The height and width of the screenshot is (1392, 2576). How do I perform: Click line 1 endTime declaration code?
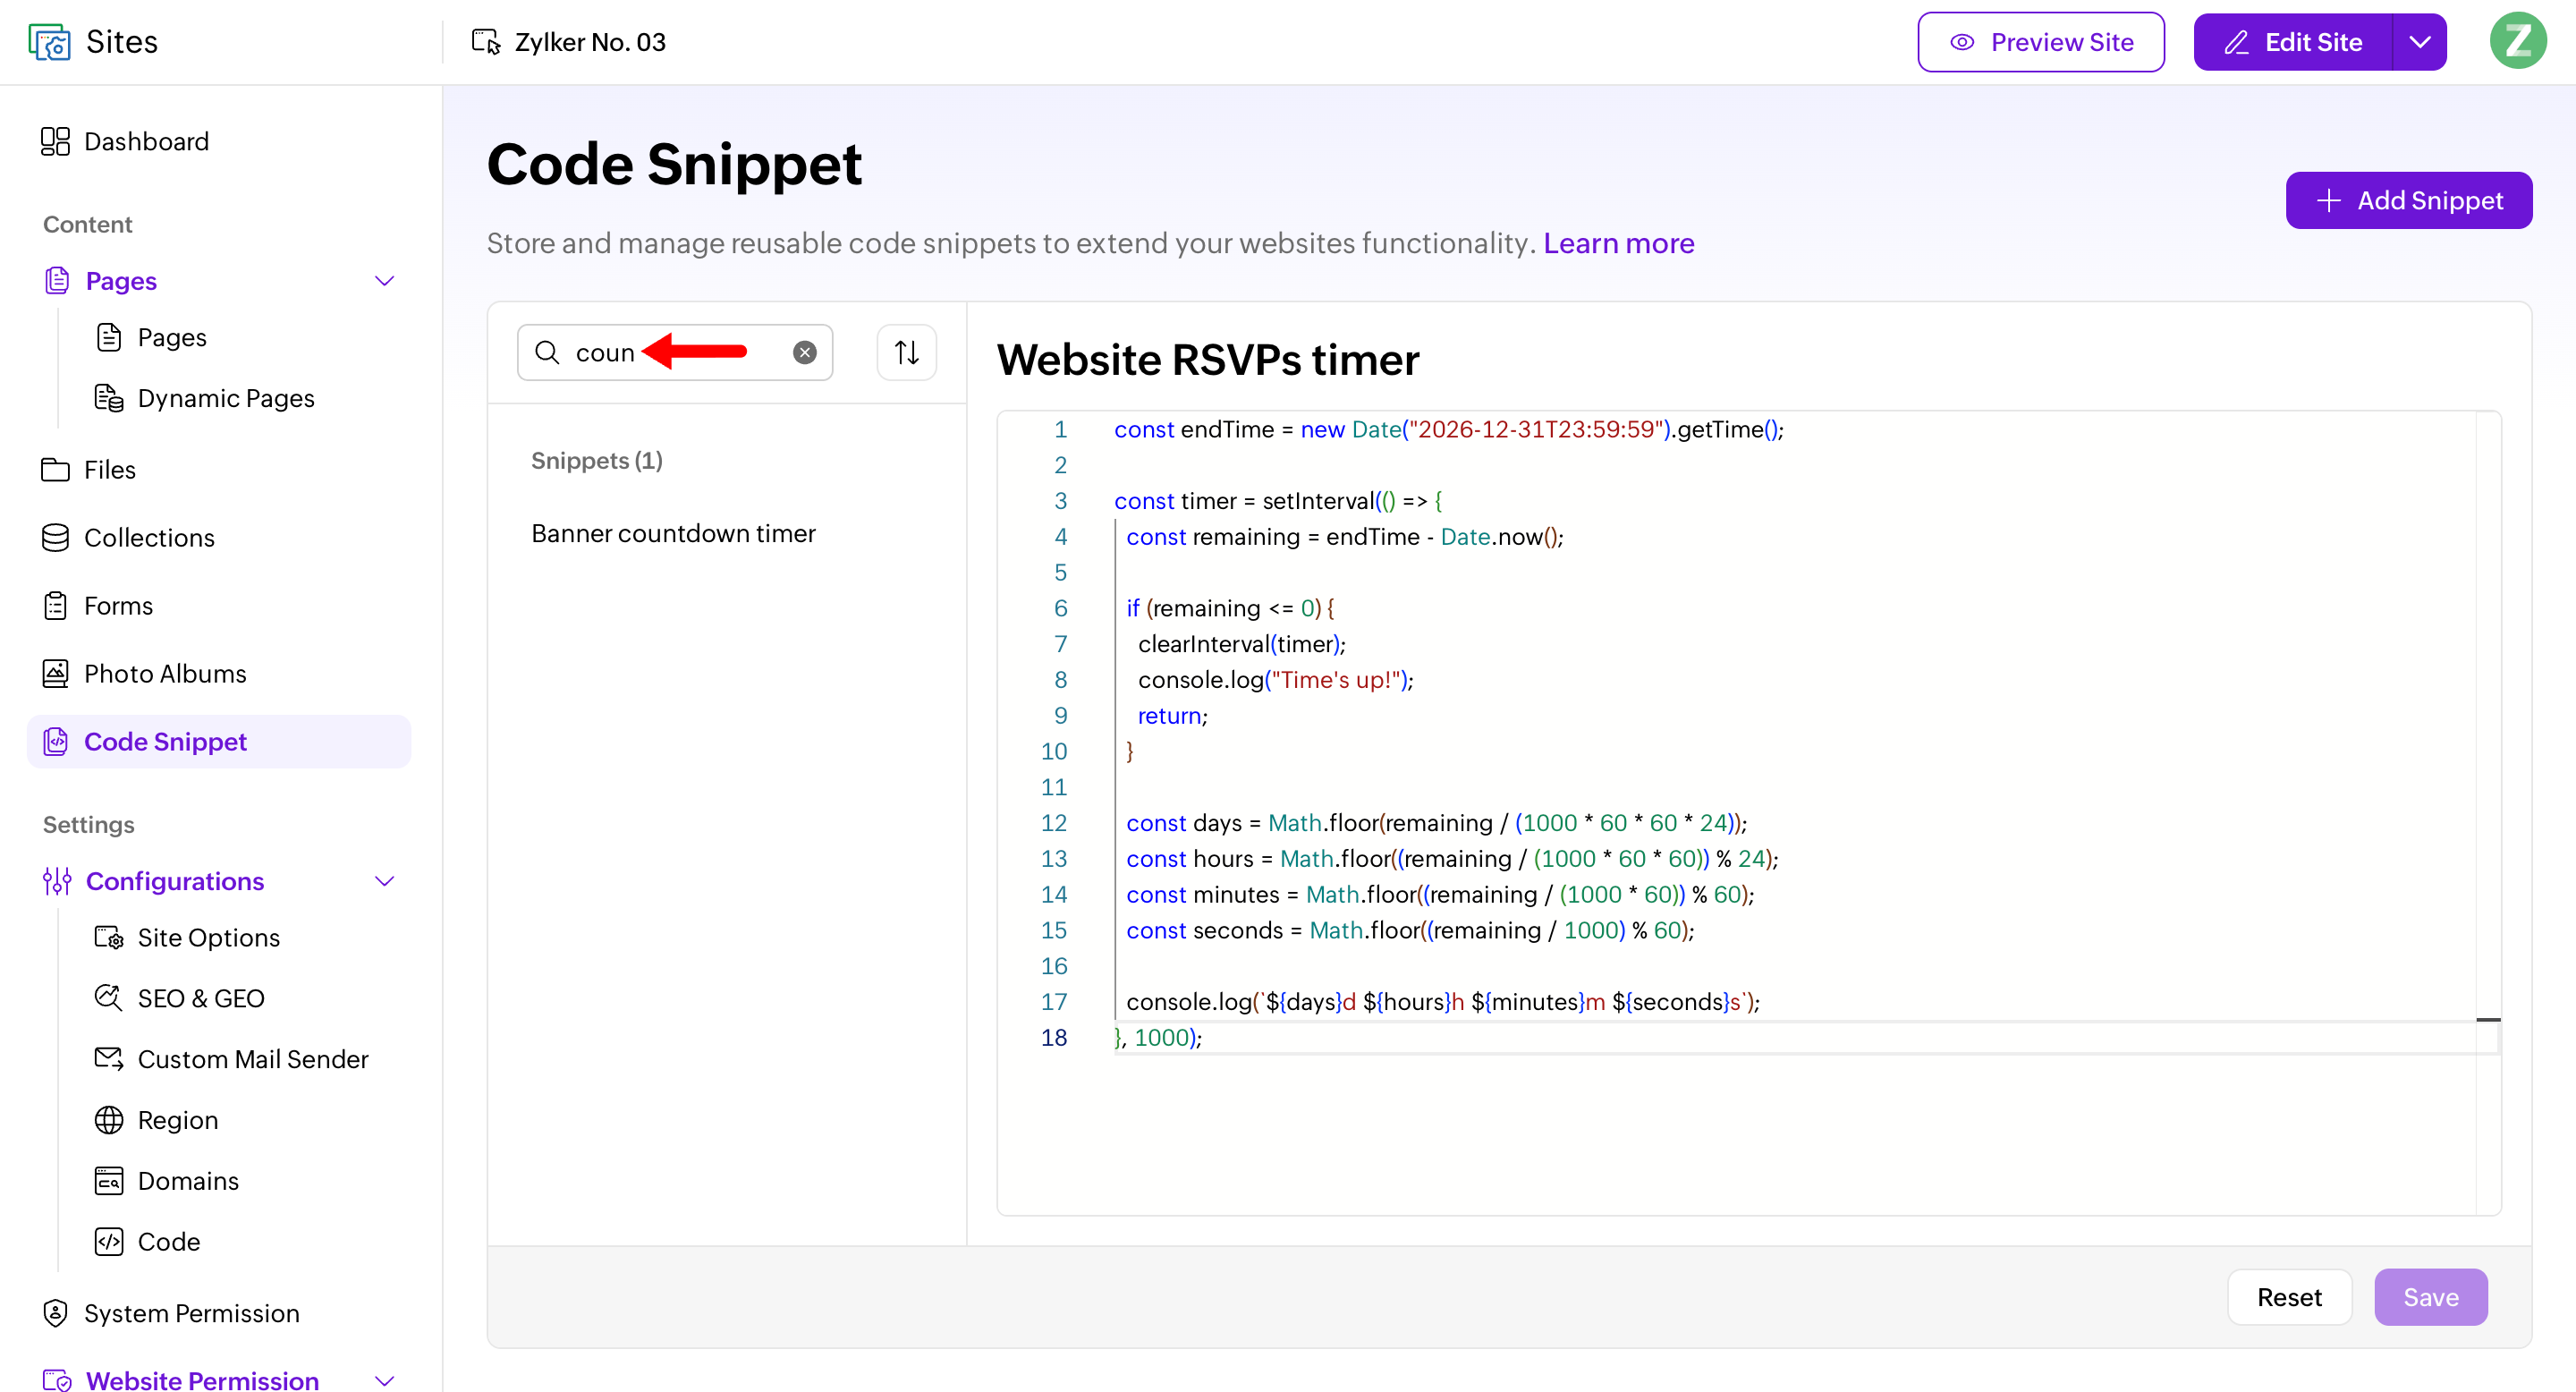[1448, 430]
